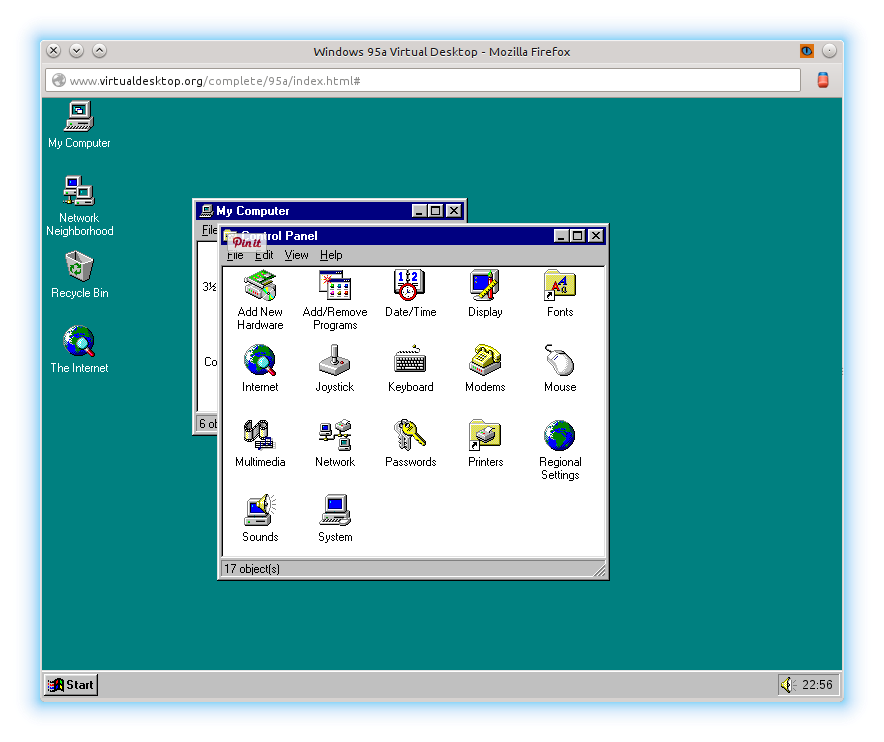Viewport: 884px width, 742px height.
Task: Select the Add/Remove Programs icon
Action: (335, 286)
